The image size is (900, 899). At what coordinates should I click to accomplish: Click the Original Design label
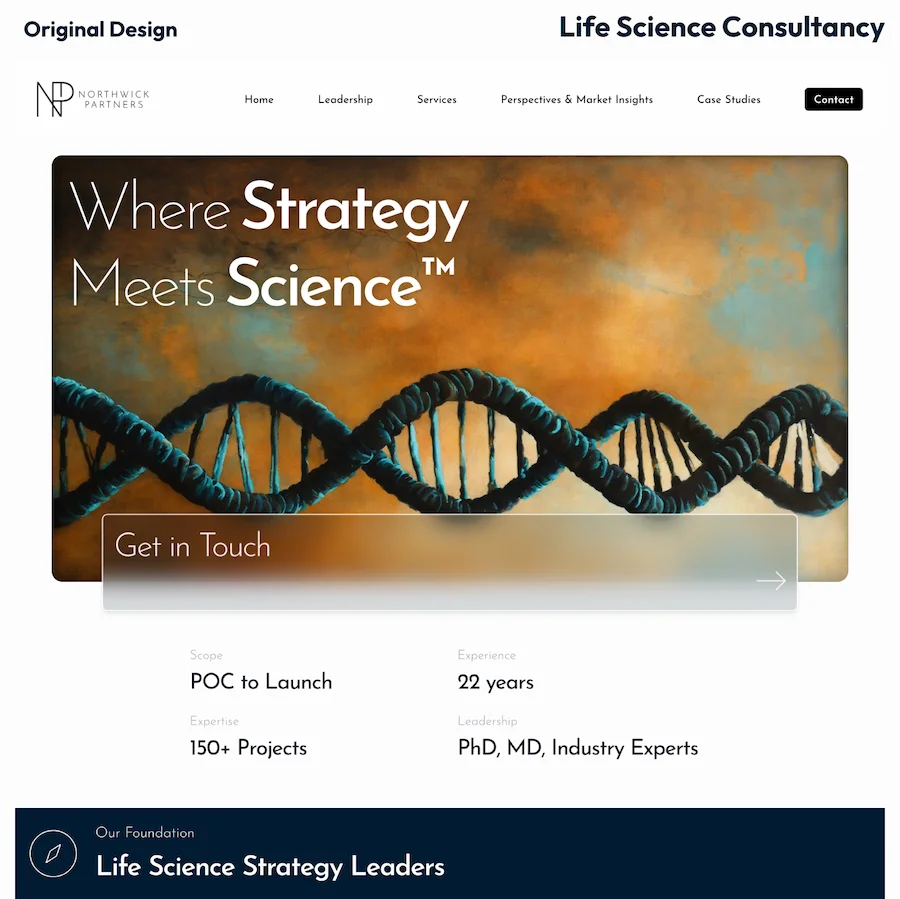point(100,29)
